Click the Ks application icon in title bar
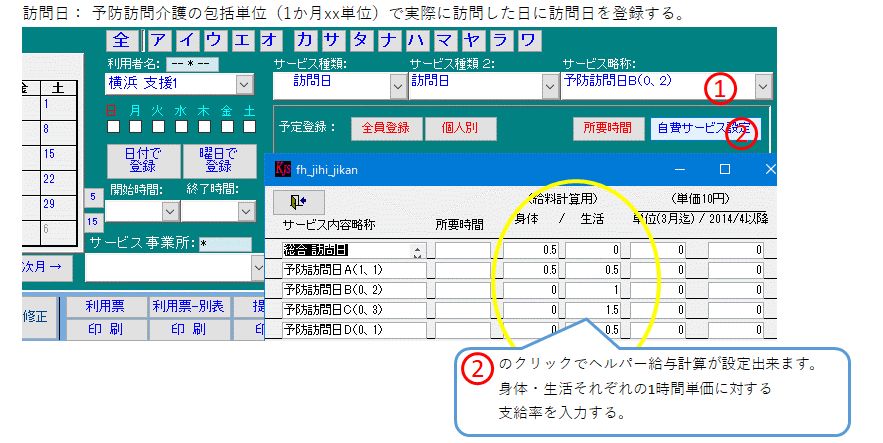Image resolution: width=883 pixels, height=443 pixels. (282, 169)
